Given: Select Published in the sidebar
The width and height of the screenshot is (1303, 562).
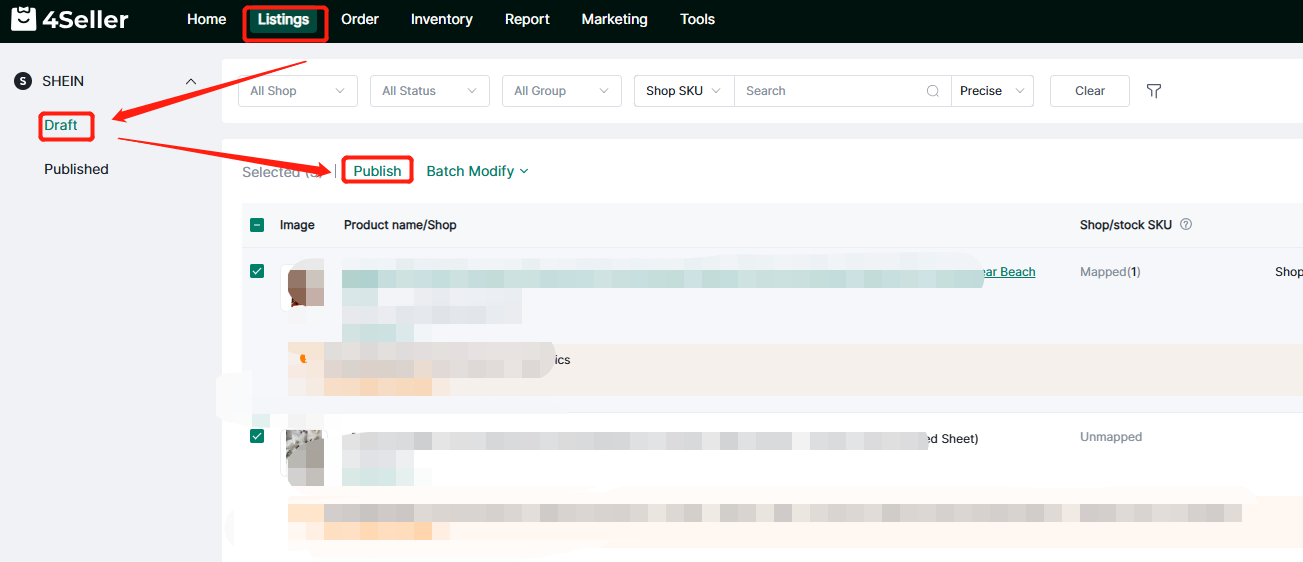Looking at the screenshot, I should pyautogui.click(x=76, y=169).
